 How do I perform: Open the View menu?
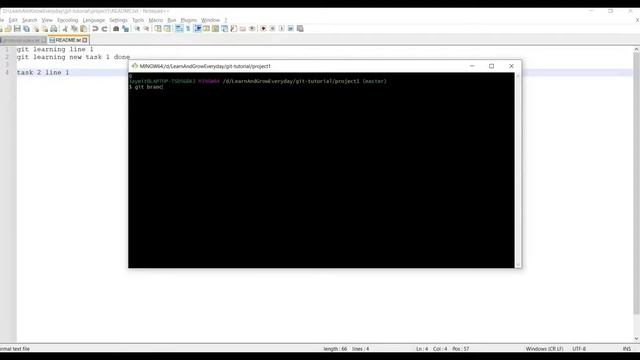coord(47,20)
